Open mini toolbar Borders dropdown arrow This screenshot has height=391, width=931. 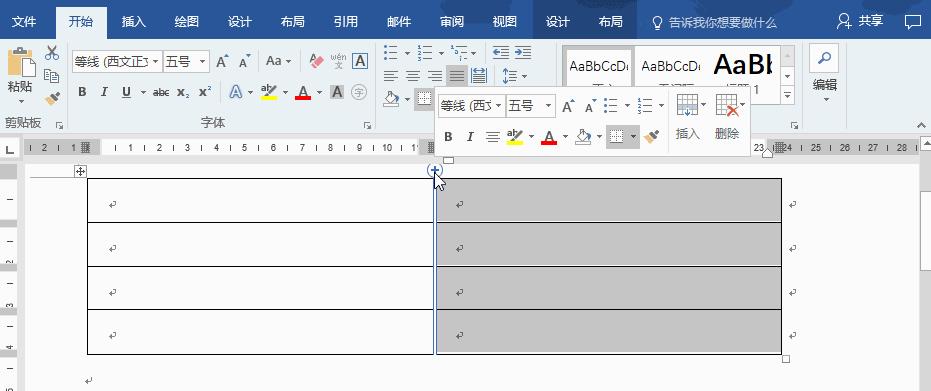click(634, 137)
